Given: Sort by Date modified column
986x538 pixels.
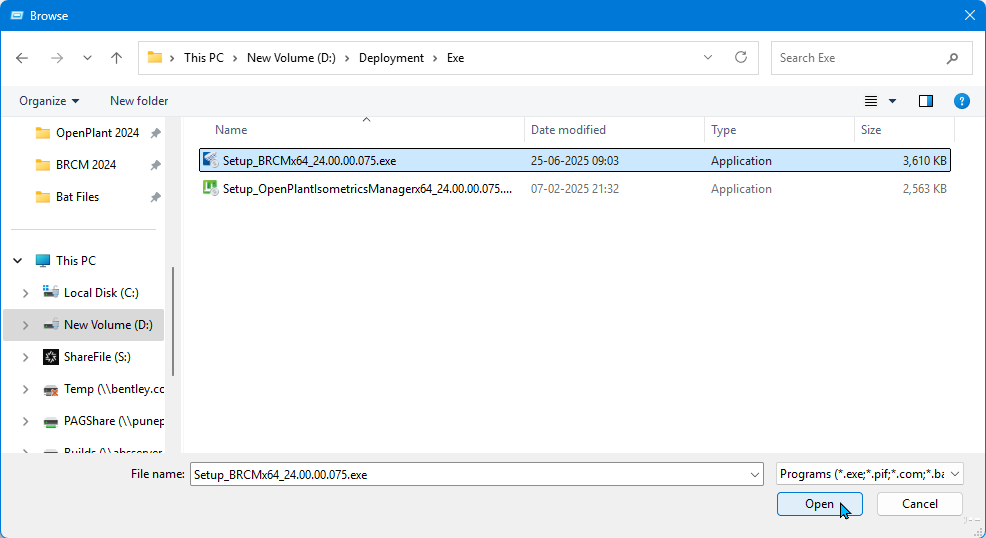Looking at the screenshot, I should (568, 129).
